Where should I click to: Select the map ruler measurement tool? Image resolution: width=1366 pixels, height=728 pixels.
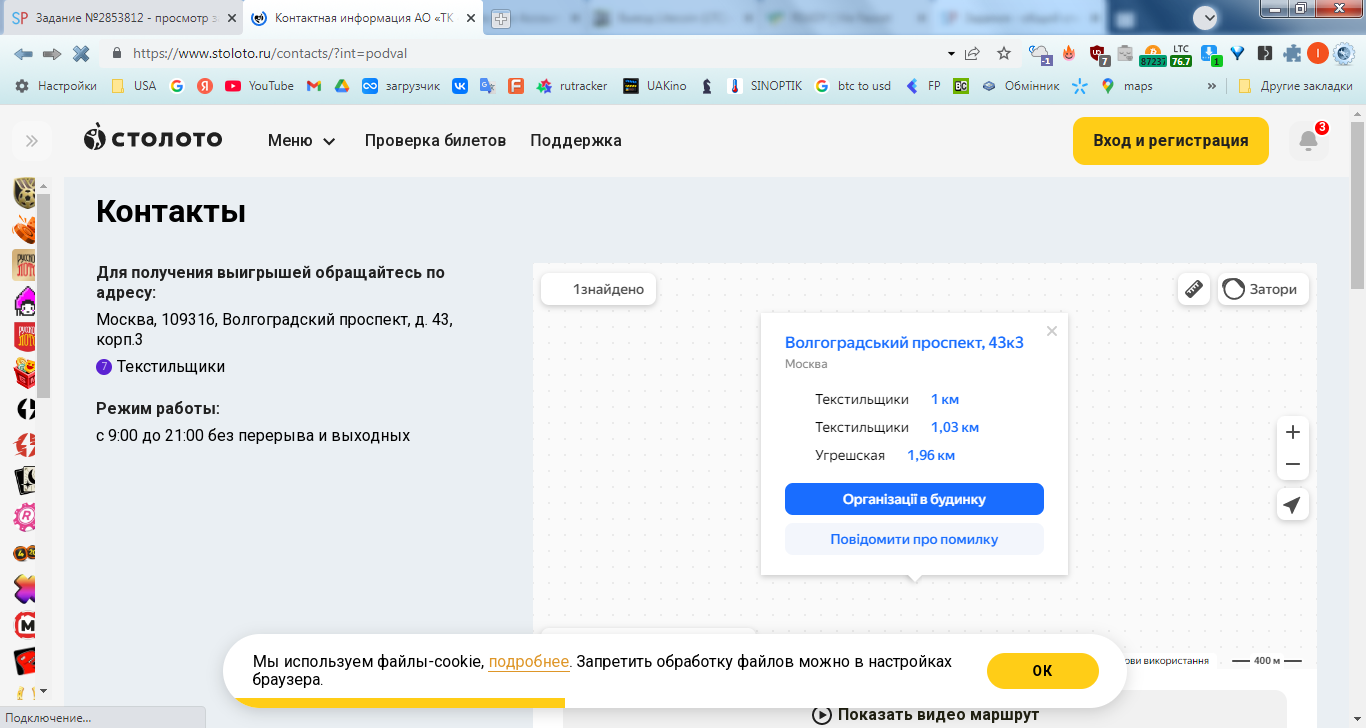pos(1194,290)
